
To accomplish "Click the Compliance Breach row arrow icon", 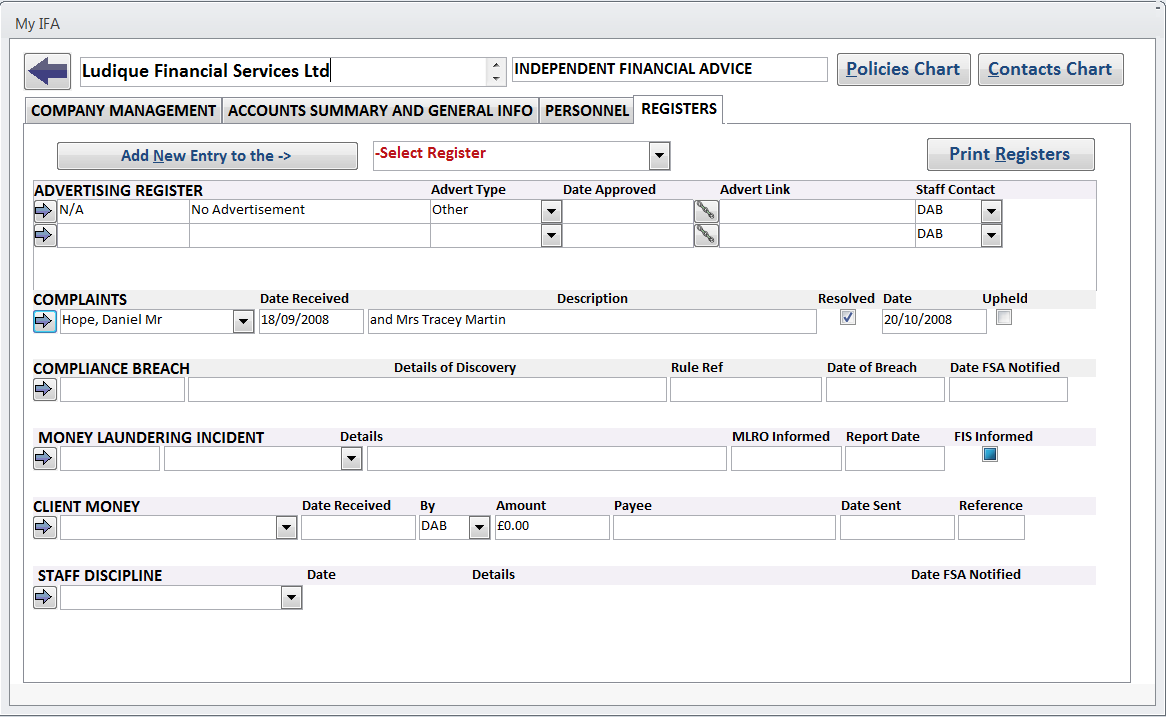I will tap(44, 390).
